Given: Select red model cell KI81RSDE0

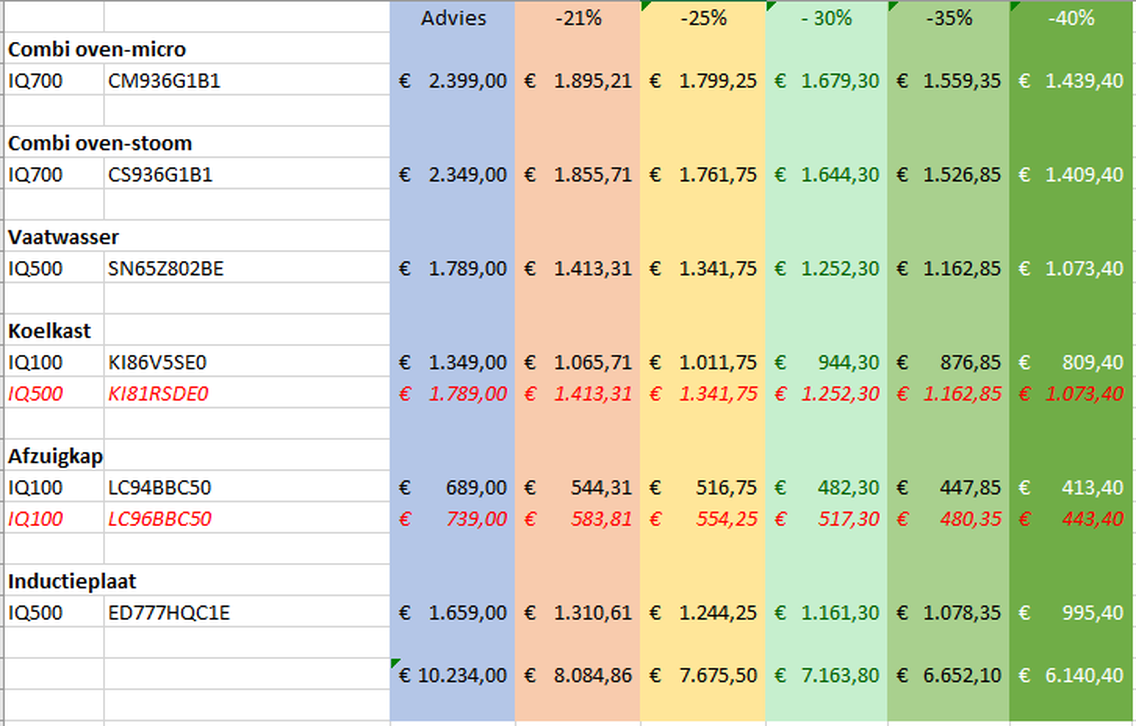Looking at the screenshot, I should 246,393.
